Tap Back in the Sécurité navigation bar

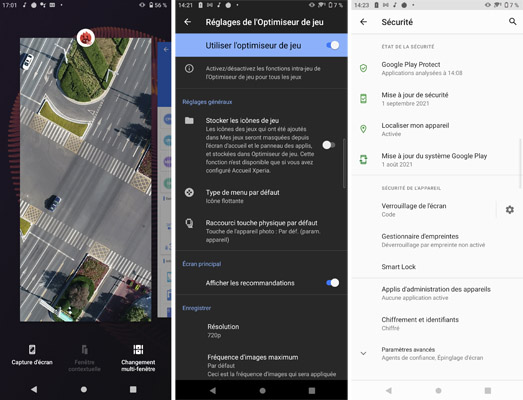[388, 390]
